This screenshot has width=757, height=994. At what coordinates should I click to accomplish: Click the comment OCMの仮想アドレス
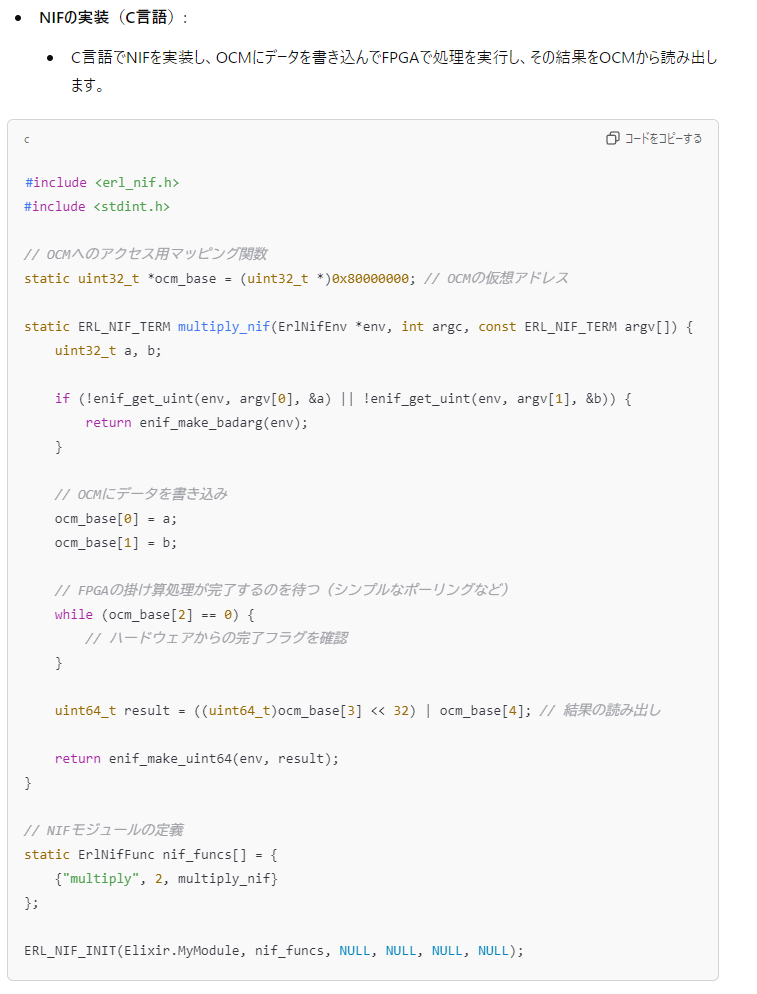pos(496,278)
